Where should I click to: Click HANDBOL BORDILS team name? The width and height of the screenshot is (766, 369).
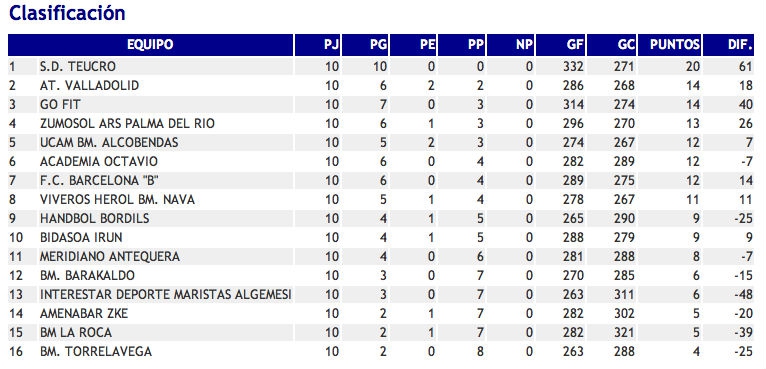[x=95, y=219]
